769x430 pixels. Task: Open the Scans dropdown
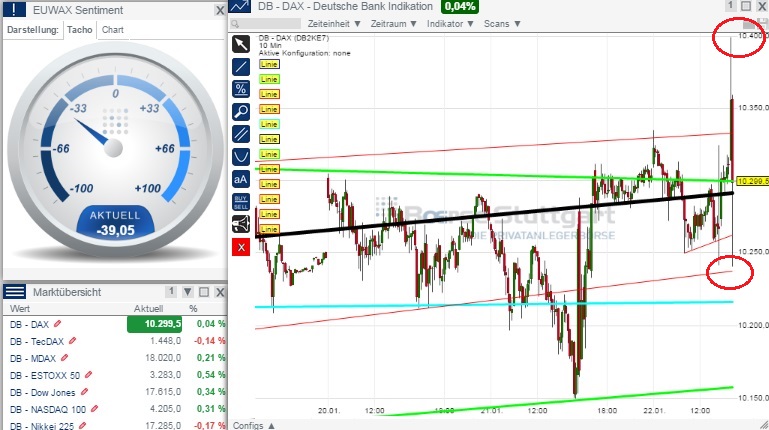point(502,24)
